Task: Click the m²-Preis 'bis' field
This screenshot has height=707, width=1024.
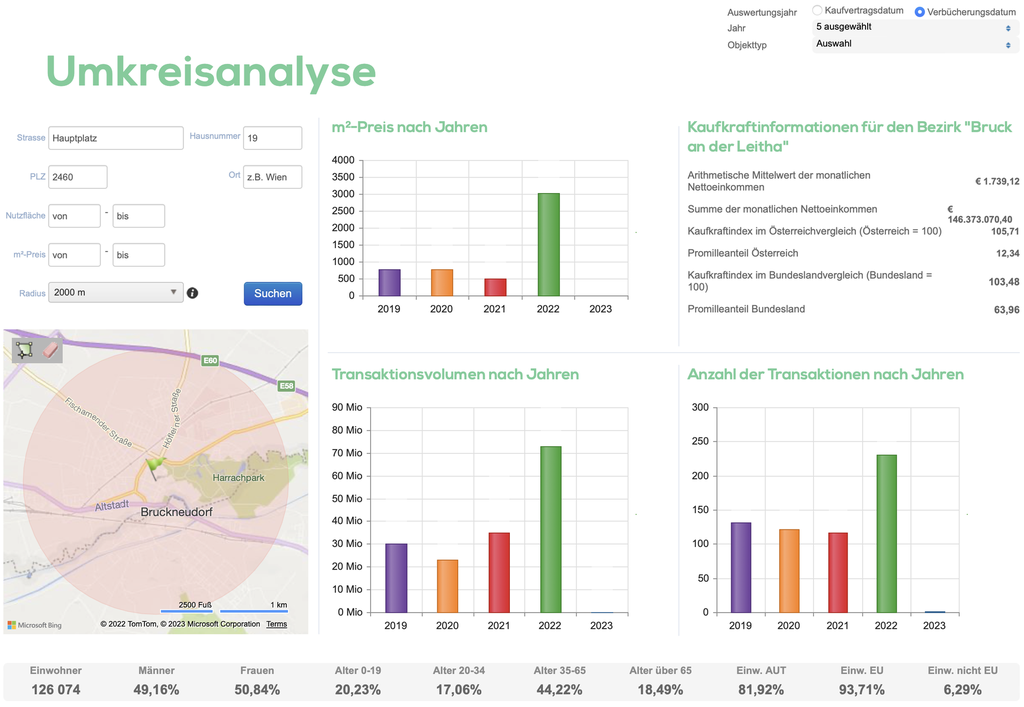Action: click(x=138, y=255)
